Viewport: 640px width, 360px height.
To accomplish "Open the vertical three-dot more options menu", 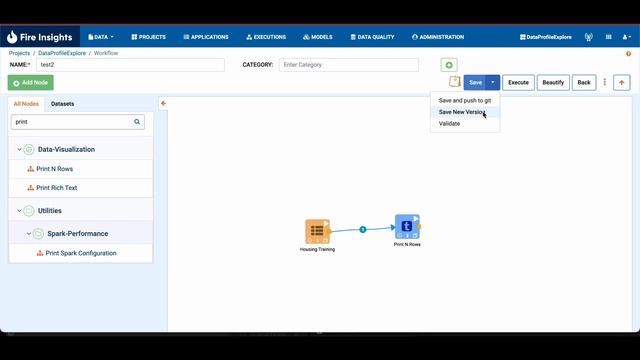I will pyautogui.click(x=605, y=82).
